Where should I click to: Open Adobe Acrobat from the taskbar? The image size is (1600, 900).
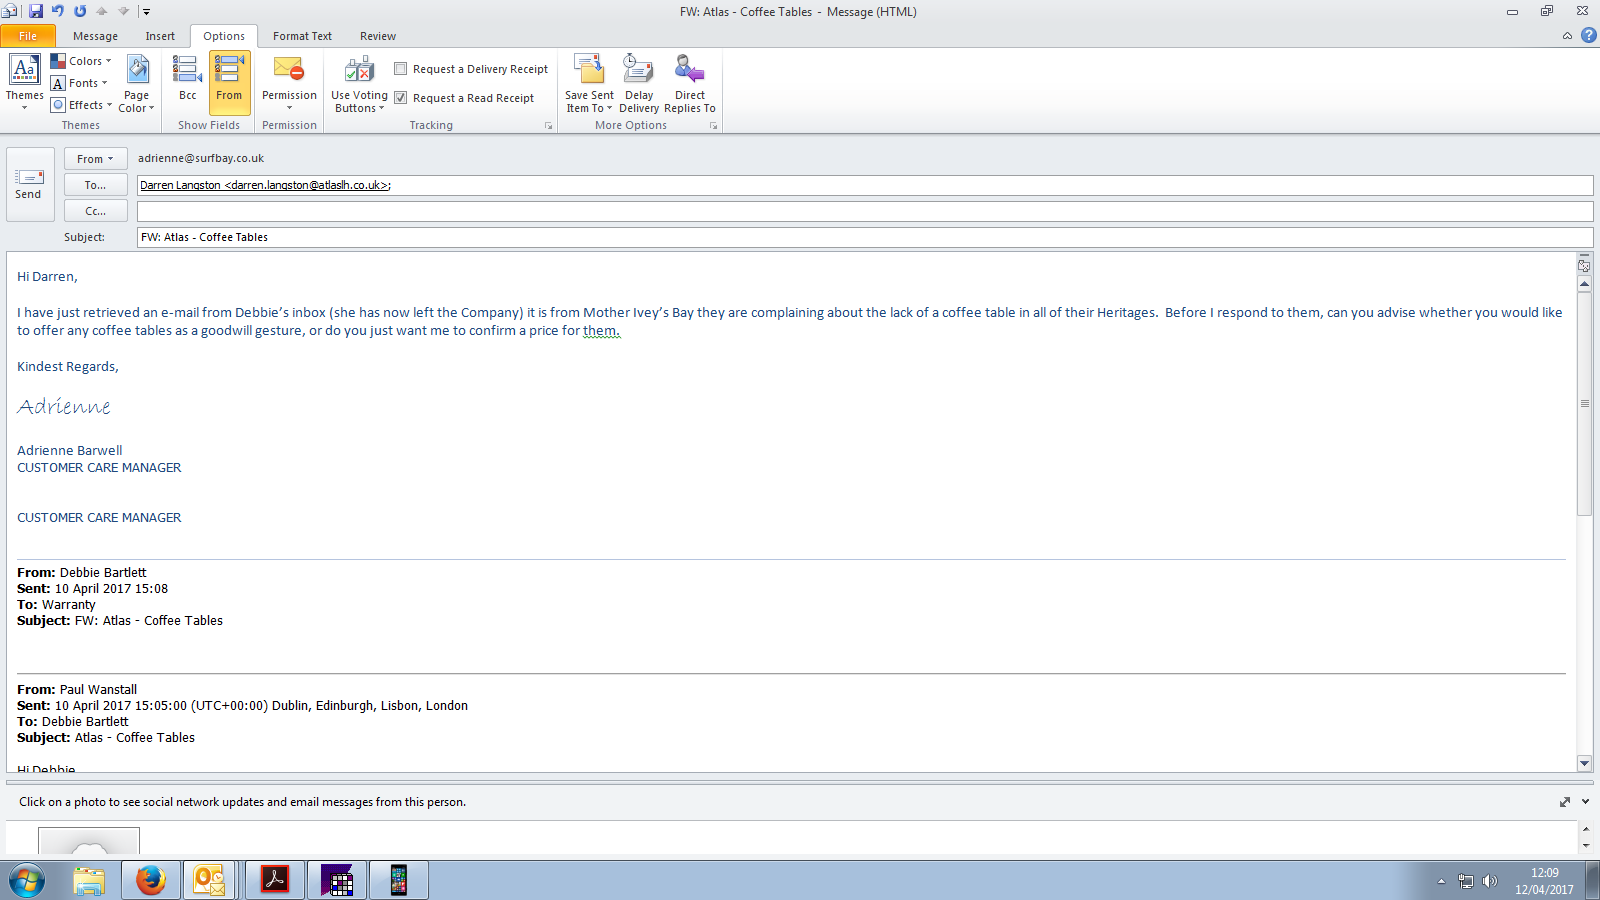click(275, 880)
